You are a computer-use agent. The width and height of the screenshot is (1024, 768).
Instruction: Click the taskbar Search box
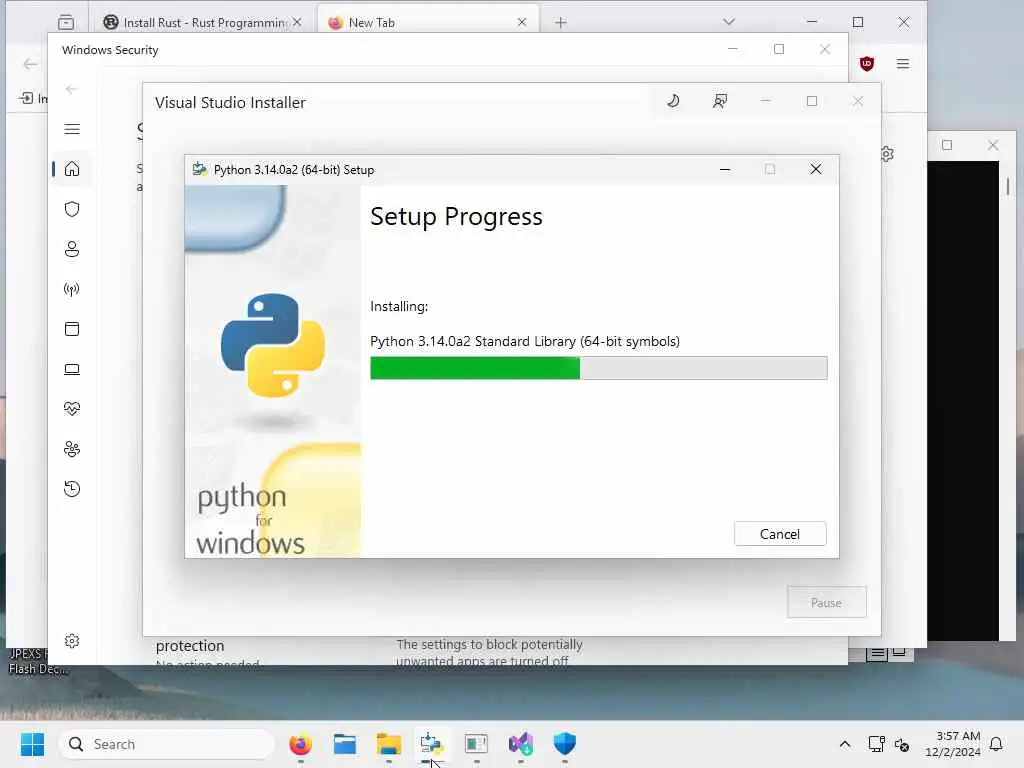pos(167,744)
